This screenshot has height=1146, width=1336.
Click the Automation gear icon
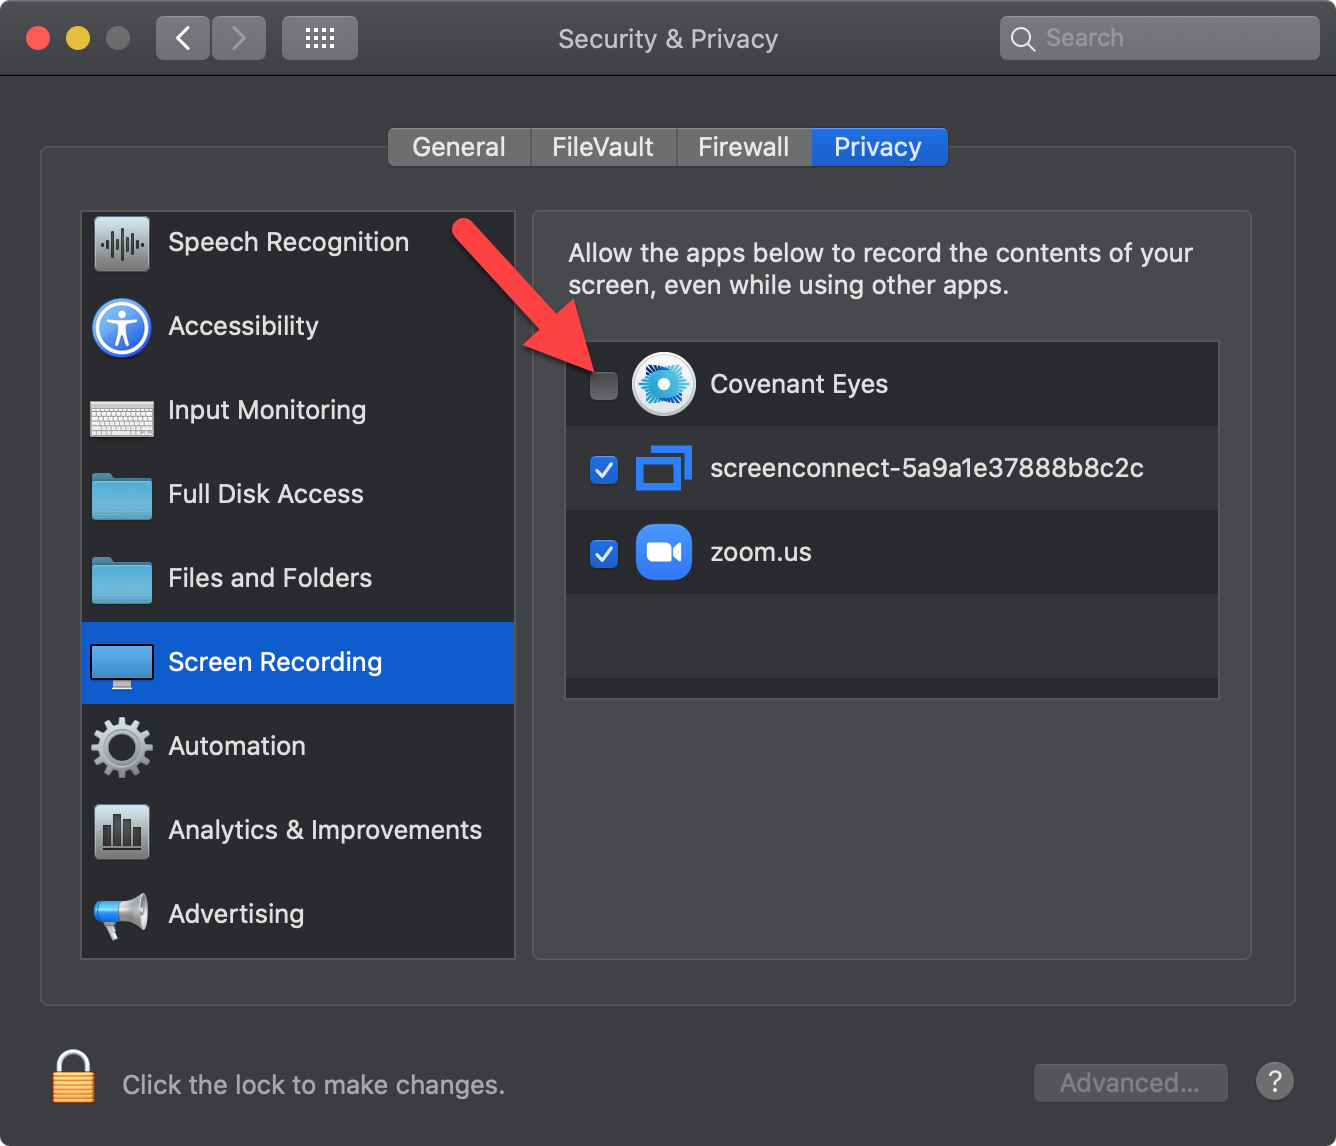(122, 747)
